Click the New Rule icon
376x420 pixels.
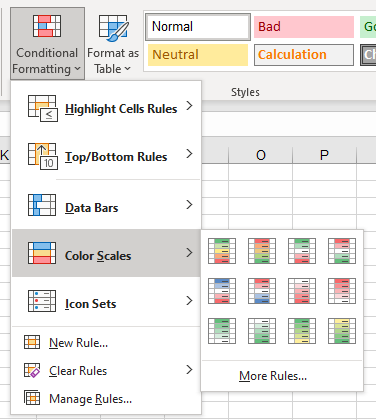pyautogui.click(x=32, y=342)
